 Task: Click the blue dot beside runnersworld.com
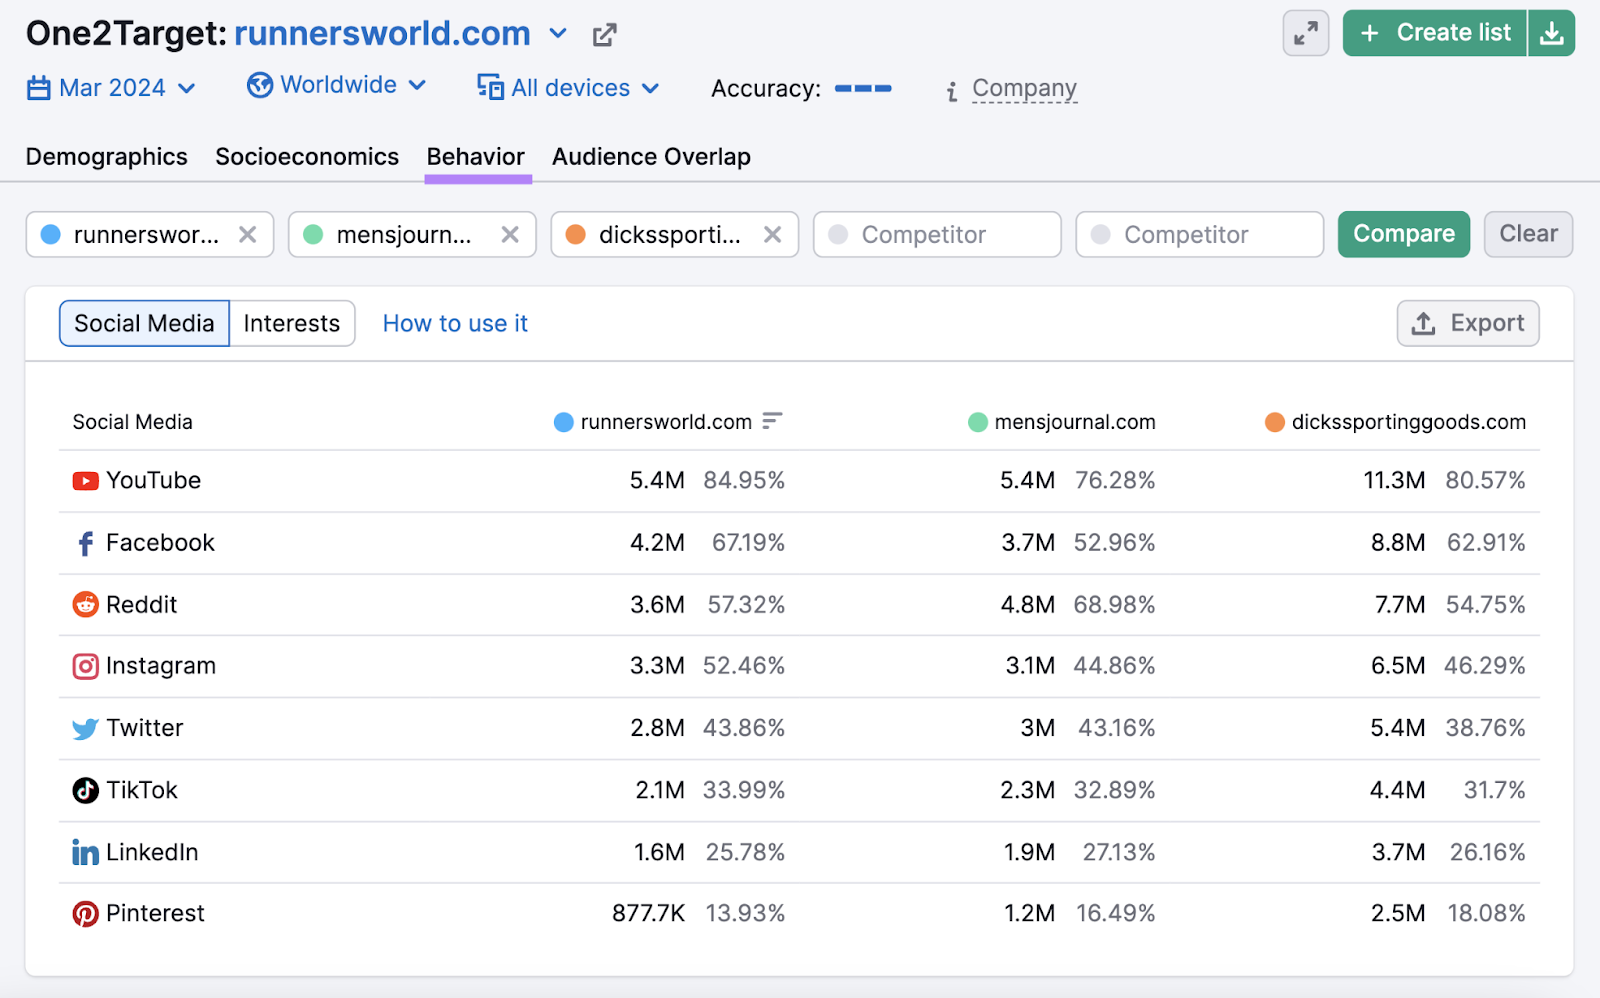pyautogui.click(x=562, y=421)
